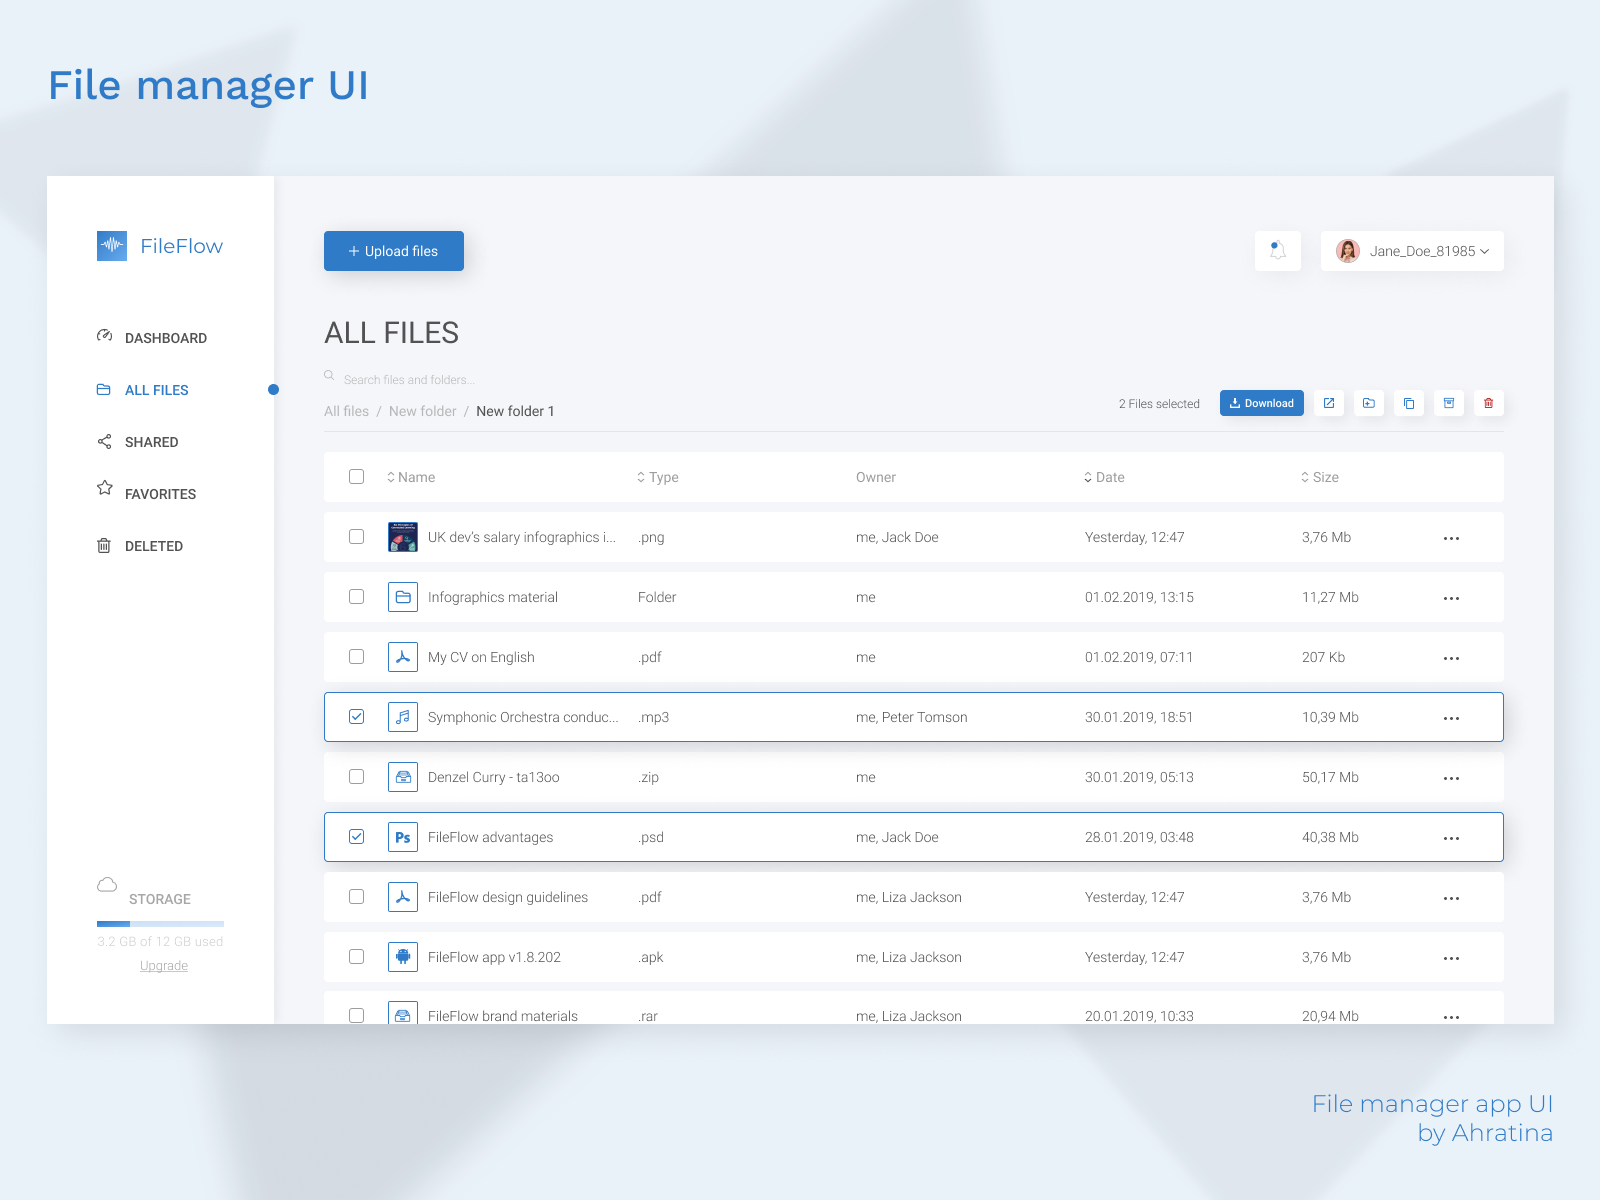Image resolution: width=1600 pixels, height=1200 pixels.
Task: Click the Upload files button
Action: [393, 251]
